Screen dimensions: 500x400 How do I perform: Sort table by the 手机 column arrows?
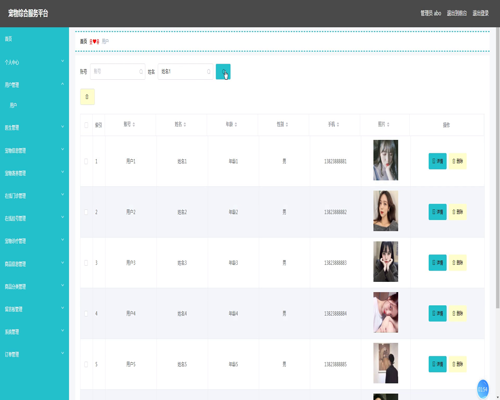pos(338,124)
